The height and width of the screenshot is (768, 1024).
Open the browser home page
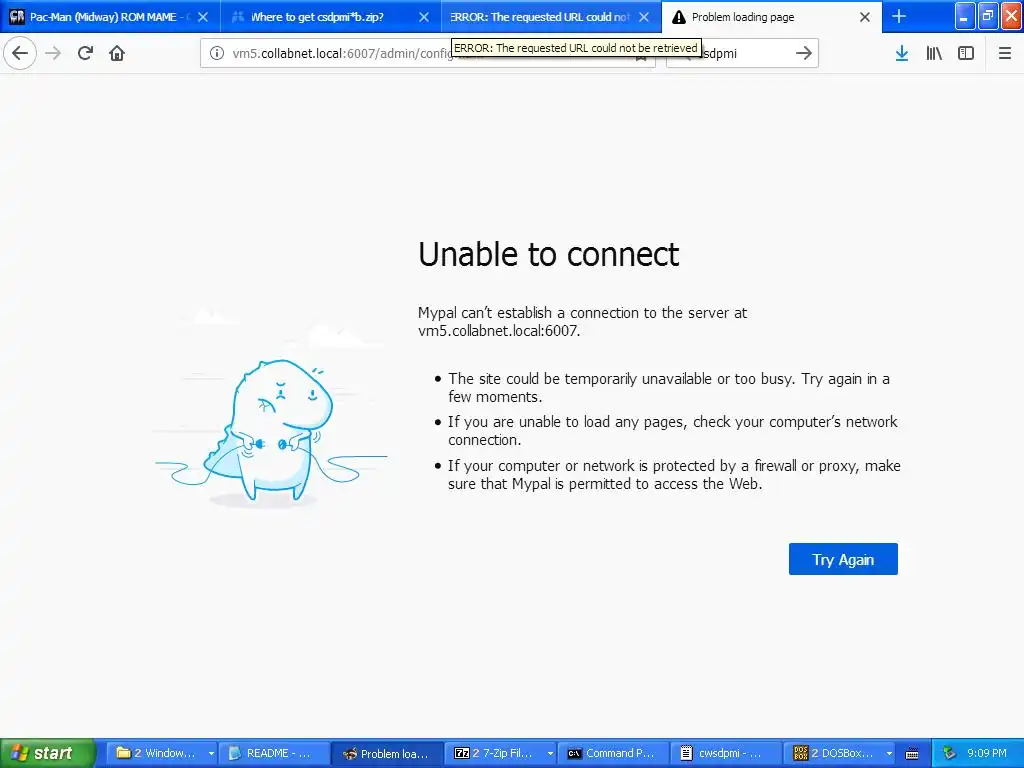pos(117,53)
